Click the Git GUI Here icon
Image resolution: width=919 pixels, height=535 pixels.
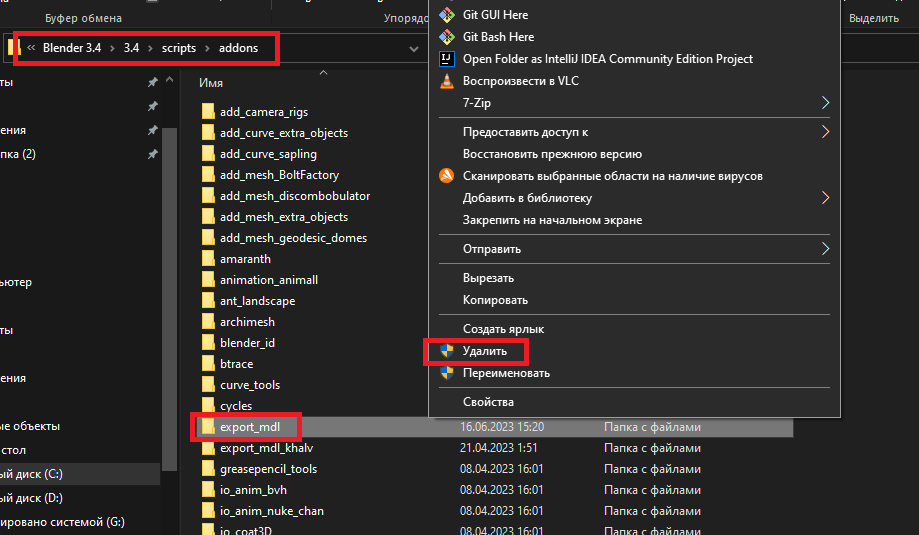coord(447,15)
